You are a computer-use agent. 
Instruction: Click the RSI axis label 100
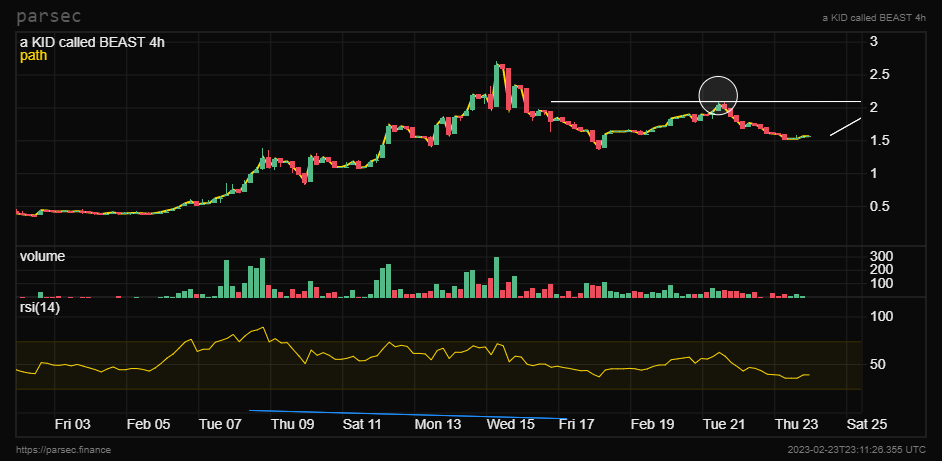(x=881, y=317)
